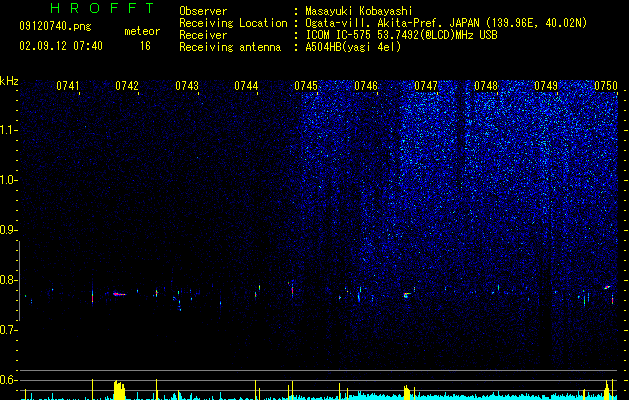Click the 0745 time marker

pos(306,86)
